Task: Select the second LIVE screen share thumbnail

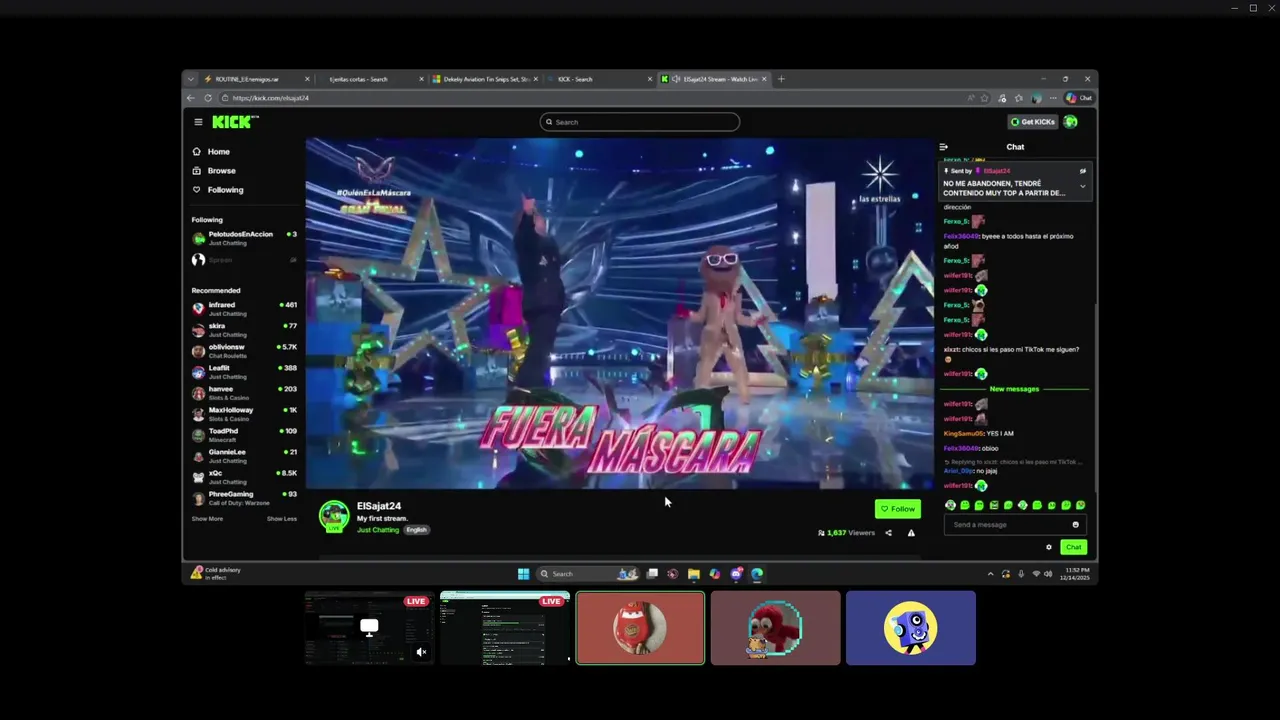Action: tap(505, 628)
